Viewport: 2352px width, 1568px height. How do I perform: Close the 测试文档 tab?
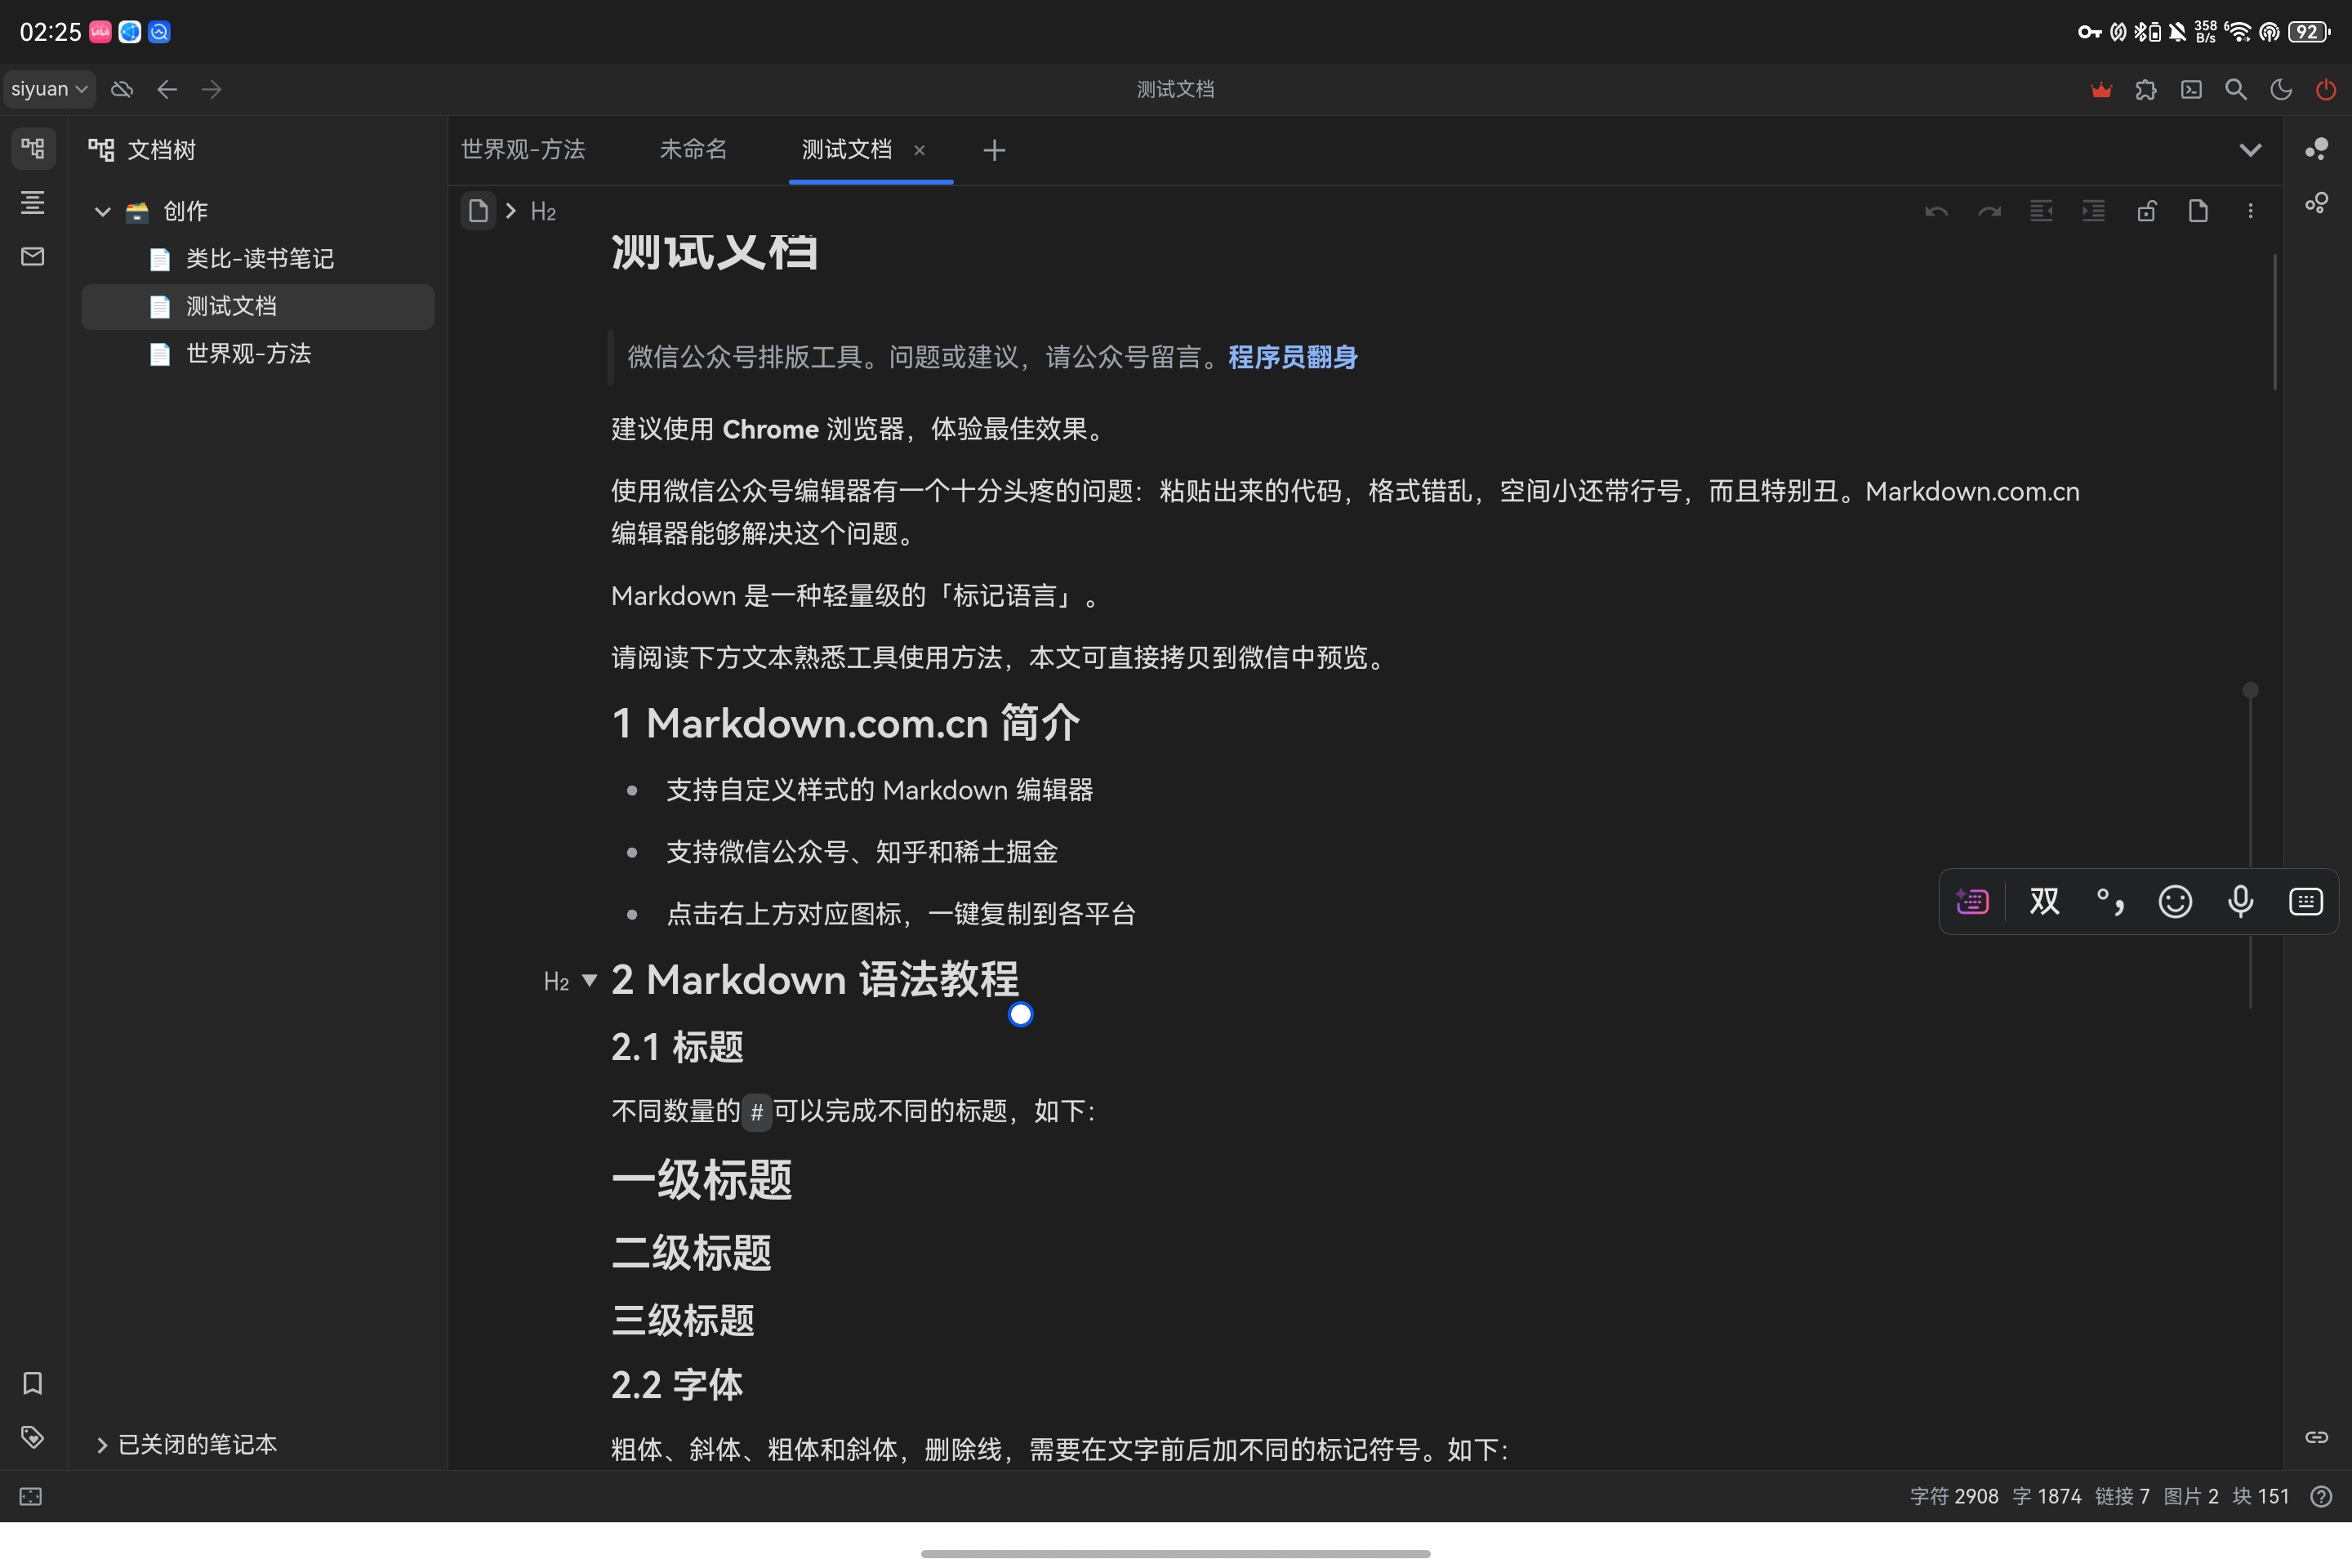pyautogui.click(x=920, y=150)
